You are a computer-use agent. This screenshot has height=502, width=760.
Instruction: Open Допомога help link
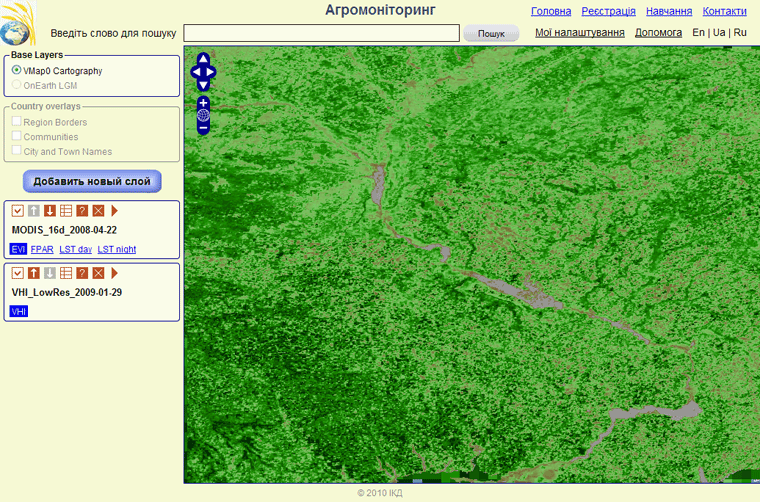(658, 32)
